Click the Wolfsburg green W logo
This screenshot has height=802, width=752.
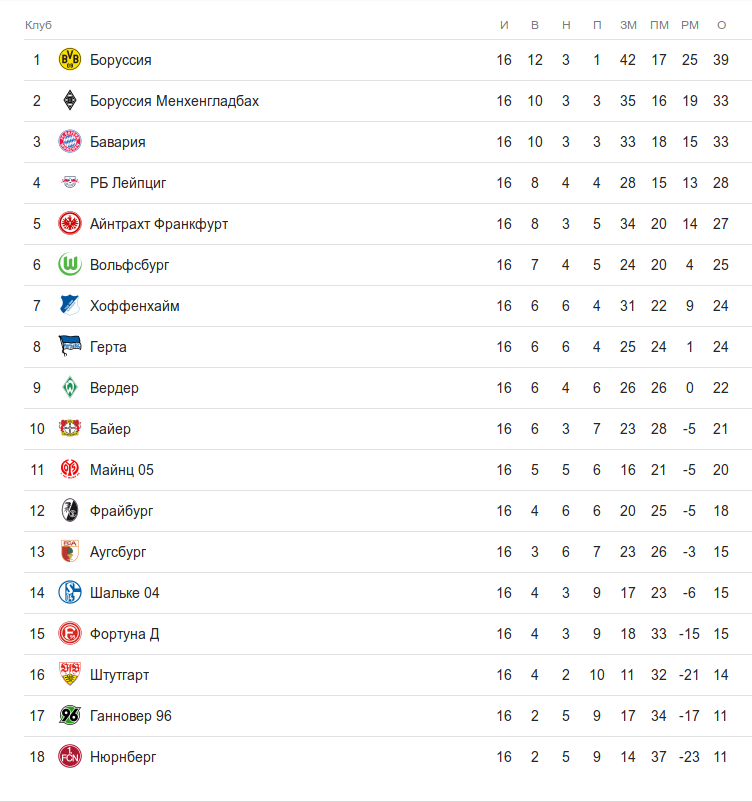70,265
